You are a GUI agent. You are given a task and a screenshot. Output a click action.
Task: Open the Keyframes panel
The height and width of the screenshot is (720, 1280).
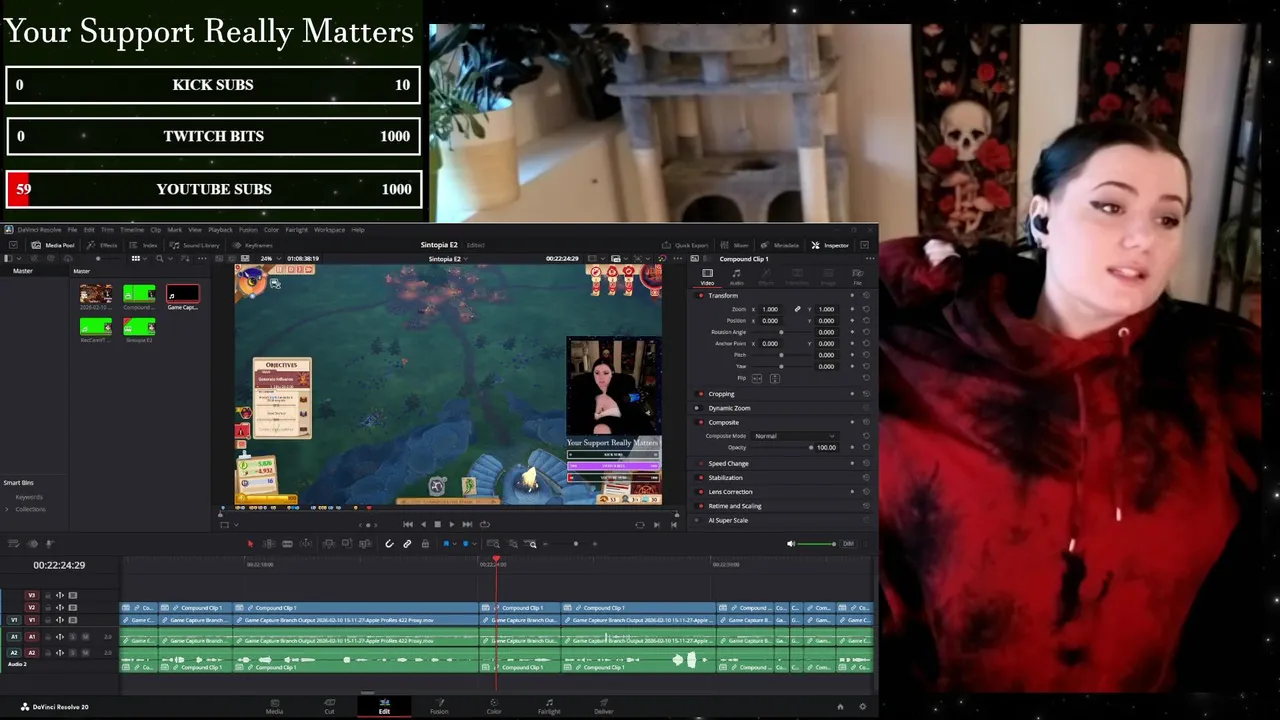tap(253, 245)
